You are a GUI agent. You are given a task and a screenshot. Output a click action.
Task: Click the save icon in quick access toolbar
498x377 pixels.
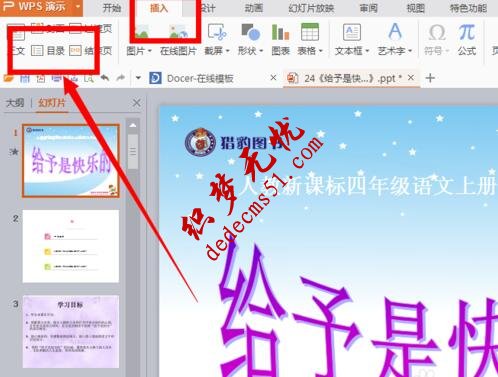25,79
